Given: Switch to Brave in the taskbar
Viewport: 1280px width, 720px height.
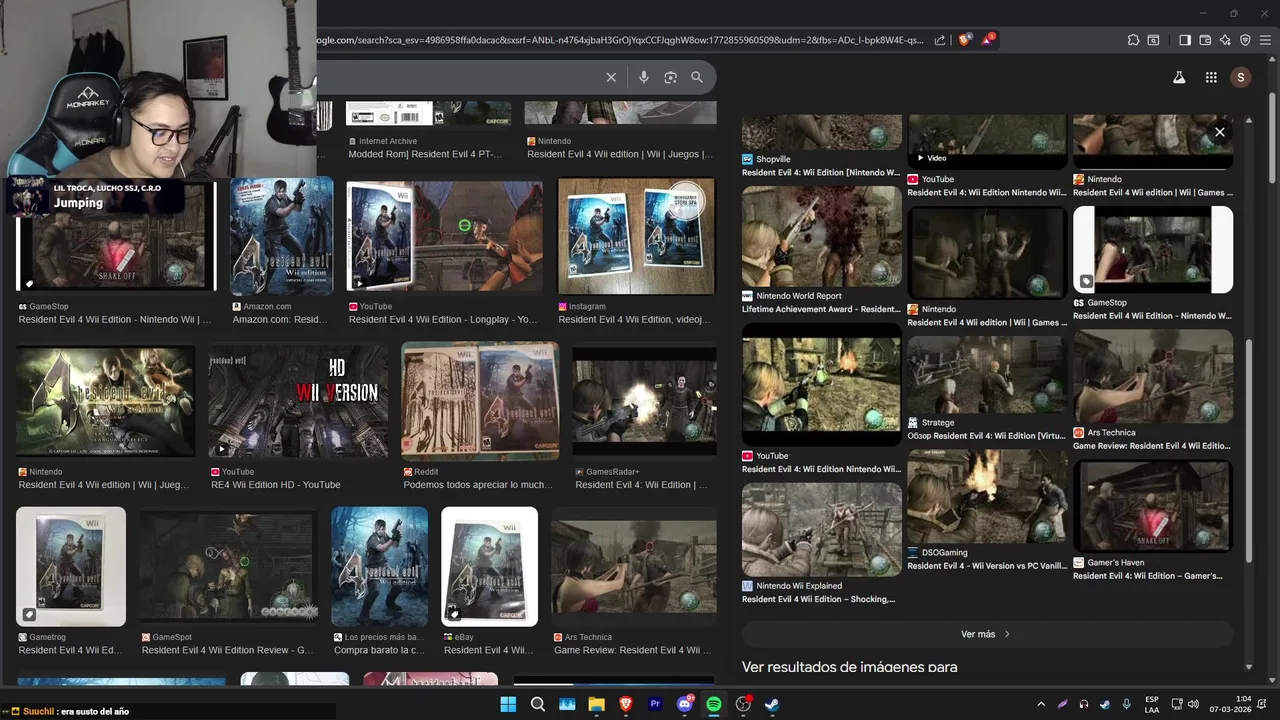Looking at the screenshot, I should [626, 704].
